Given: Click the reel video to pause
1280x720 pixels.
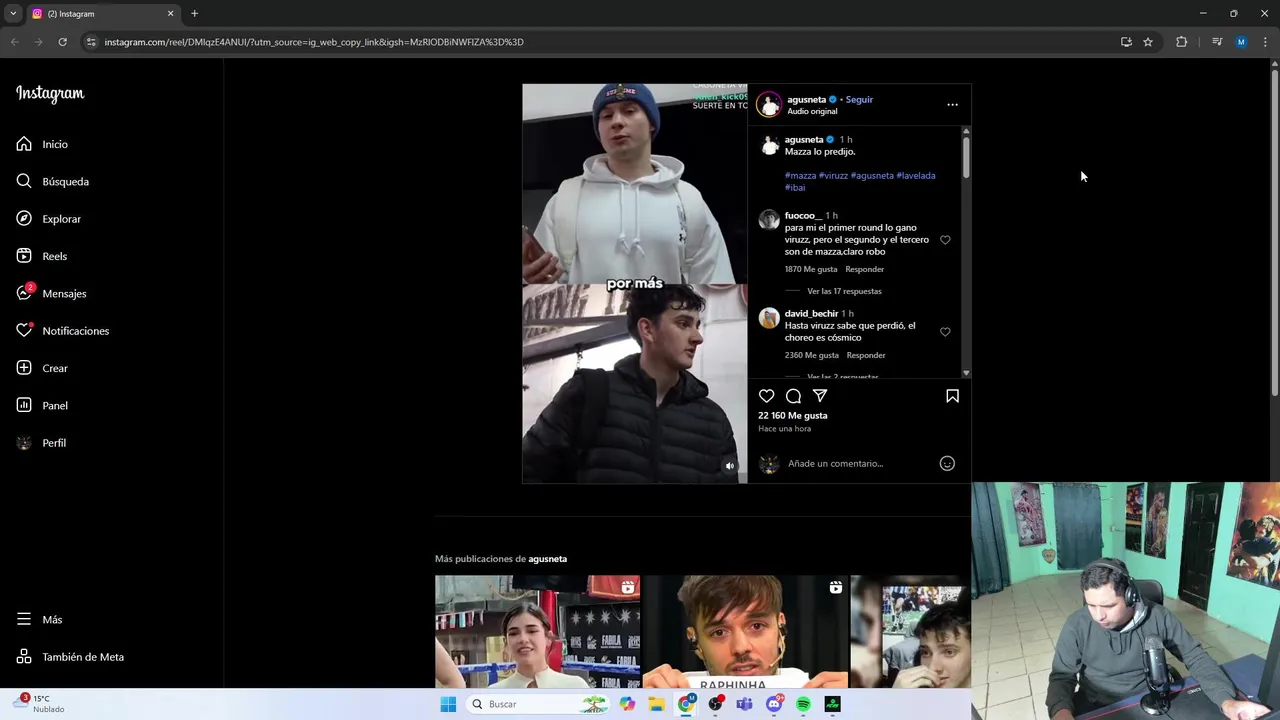Looking at the screenshot, I should pos(635,283).
